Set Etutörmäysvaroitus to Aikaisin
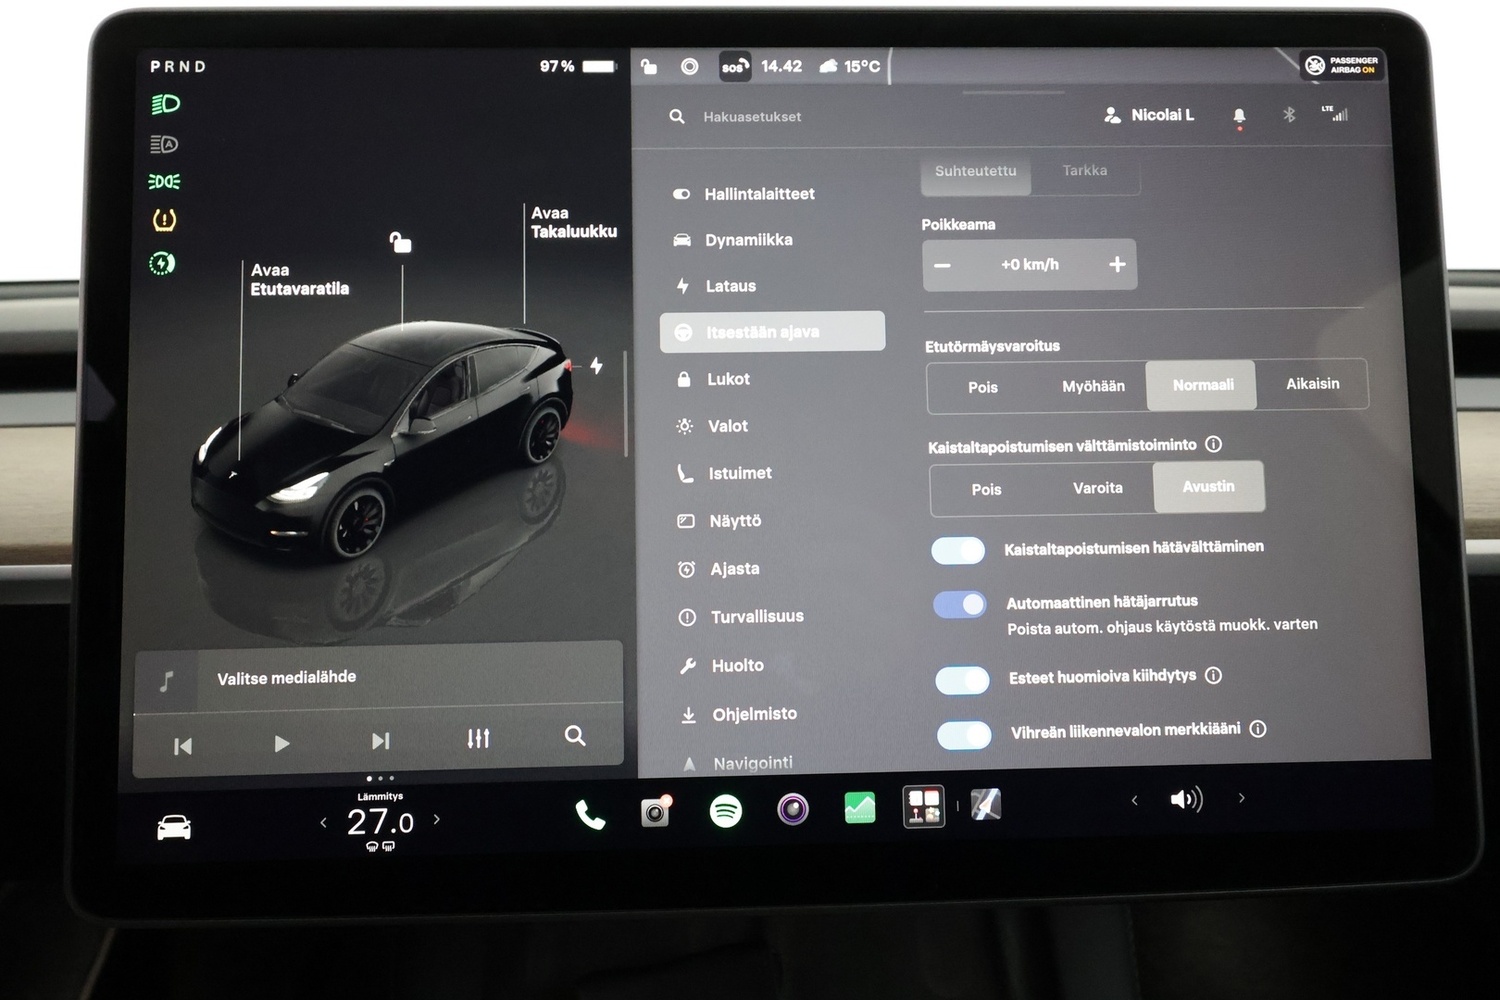This screenshot has height=1000, width=1500. [1312, 384]
